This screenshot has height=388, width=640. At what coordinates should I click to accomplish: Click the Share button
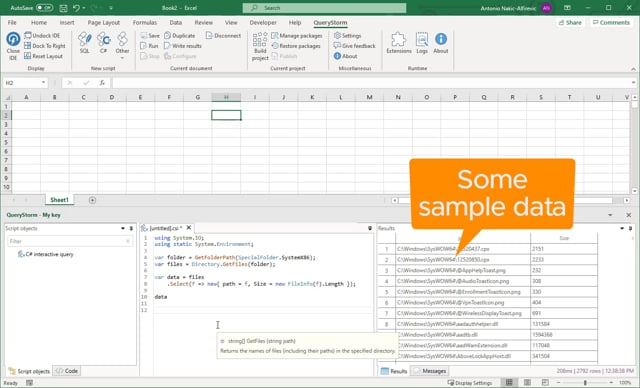tap(570, 22)
